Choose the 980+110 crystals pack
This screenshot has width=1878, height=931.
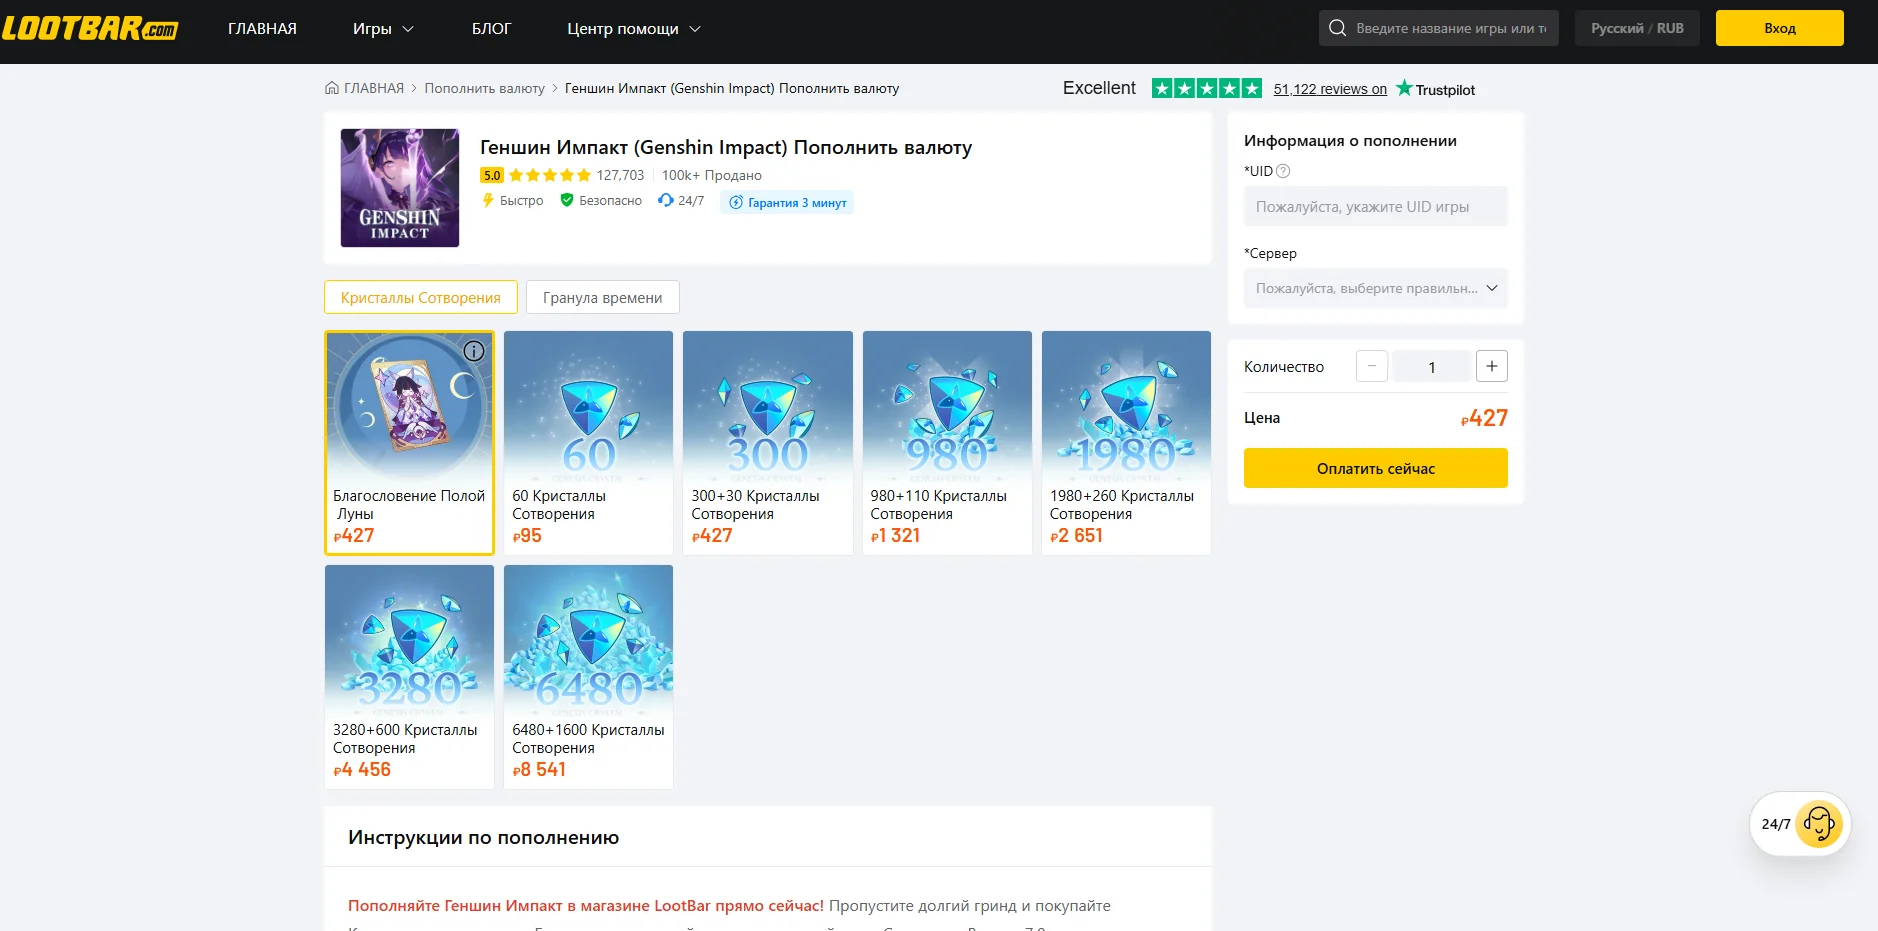click(947, 443)
